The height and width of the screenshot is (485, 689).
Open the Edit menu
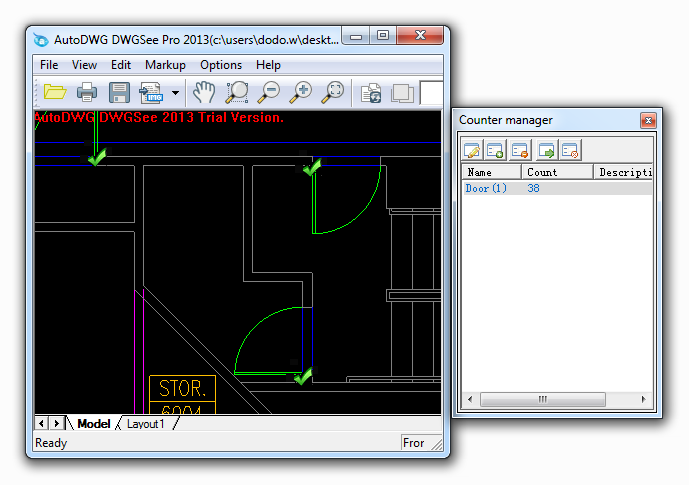coord(121,65)
